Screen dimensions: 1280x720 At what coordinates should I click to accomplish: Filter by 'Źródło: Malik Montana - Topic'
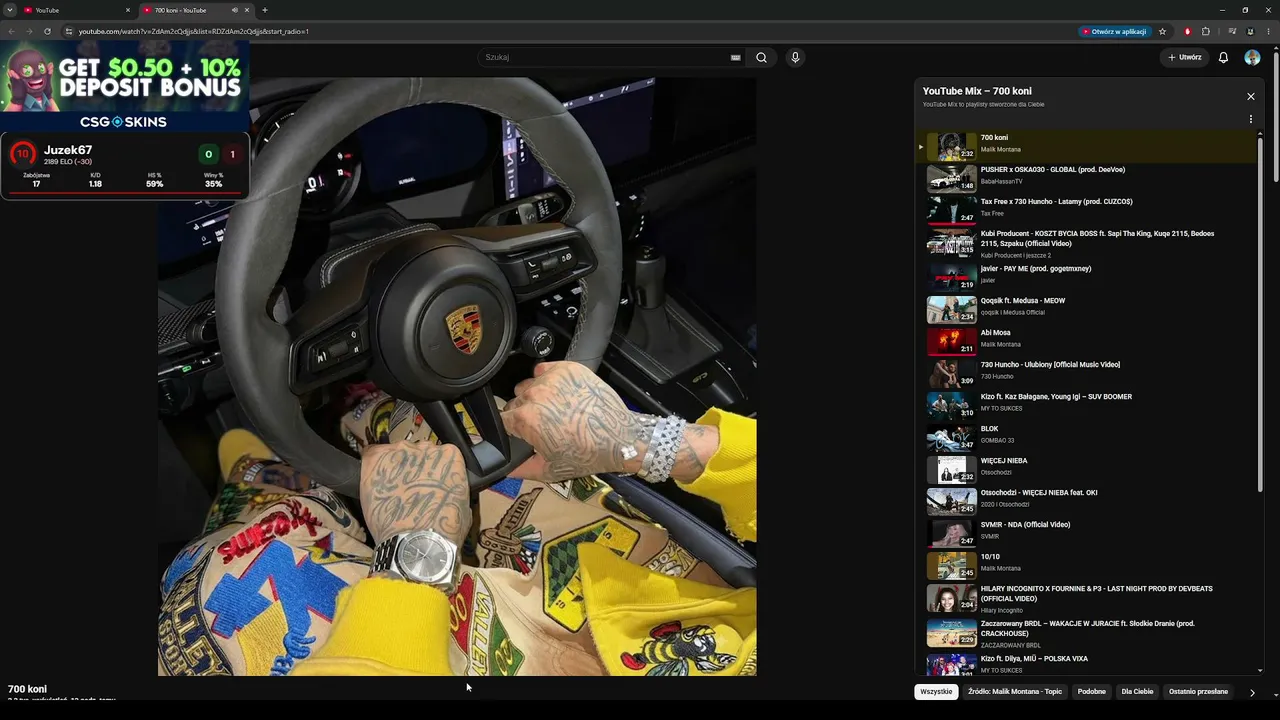click(1015, 692)
